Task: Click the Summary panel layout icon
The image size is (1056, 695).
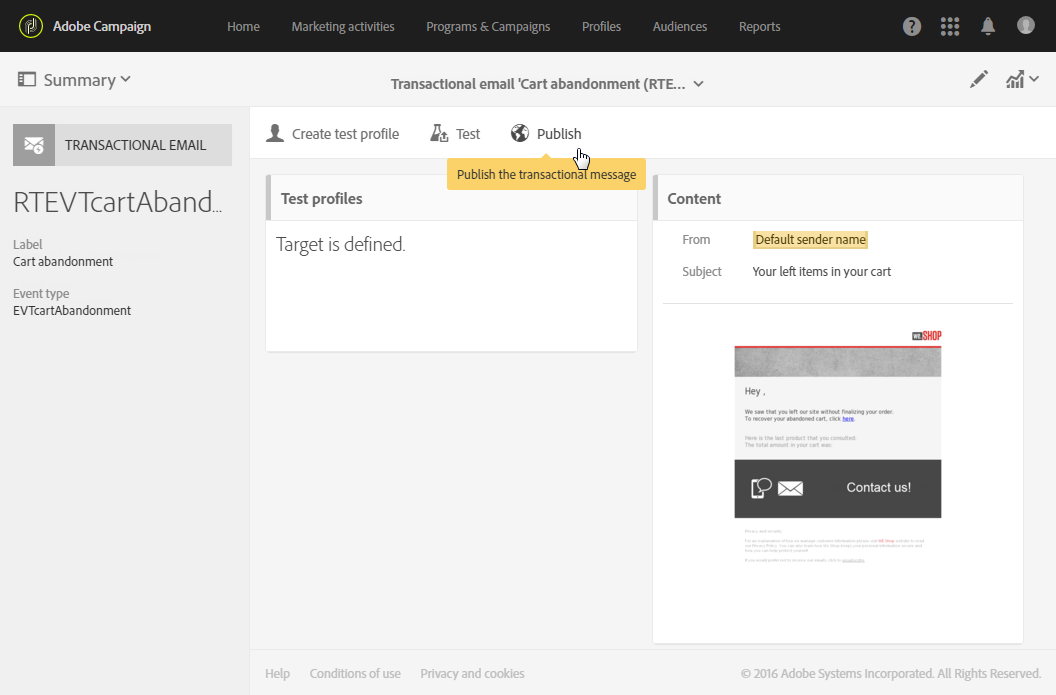Action: [27, 79]
